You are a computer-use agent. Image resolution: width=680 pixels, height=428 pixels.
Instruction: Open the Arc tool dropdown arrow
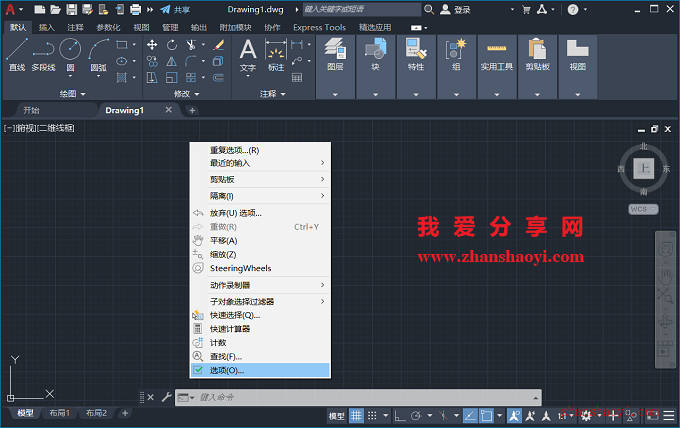(98, 76)
